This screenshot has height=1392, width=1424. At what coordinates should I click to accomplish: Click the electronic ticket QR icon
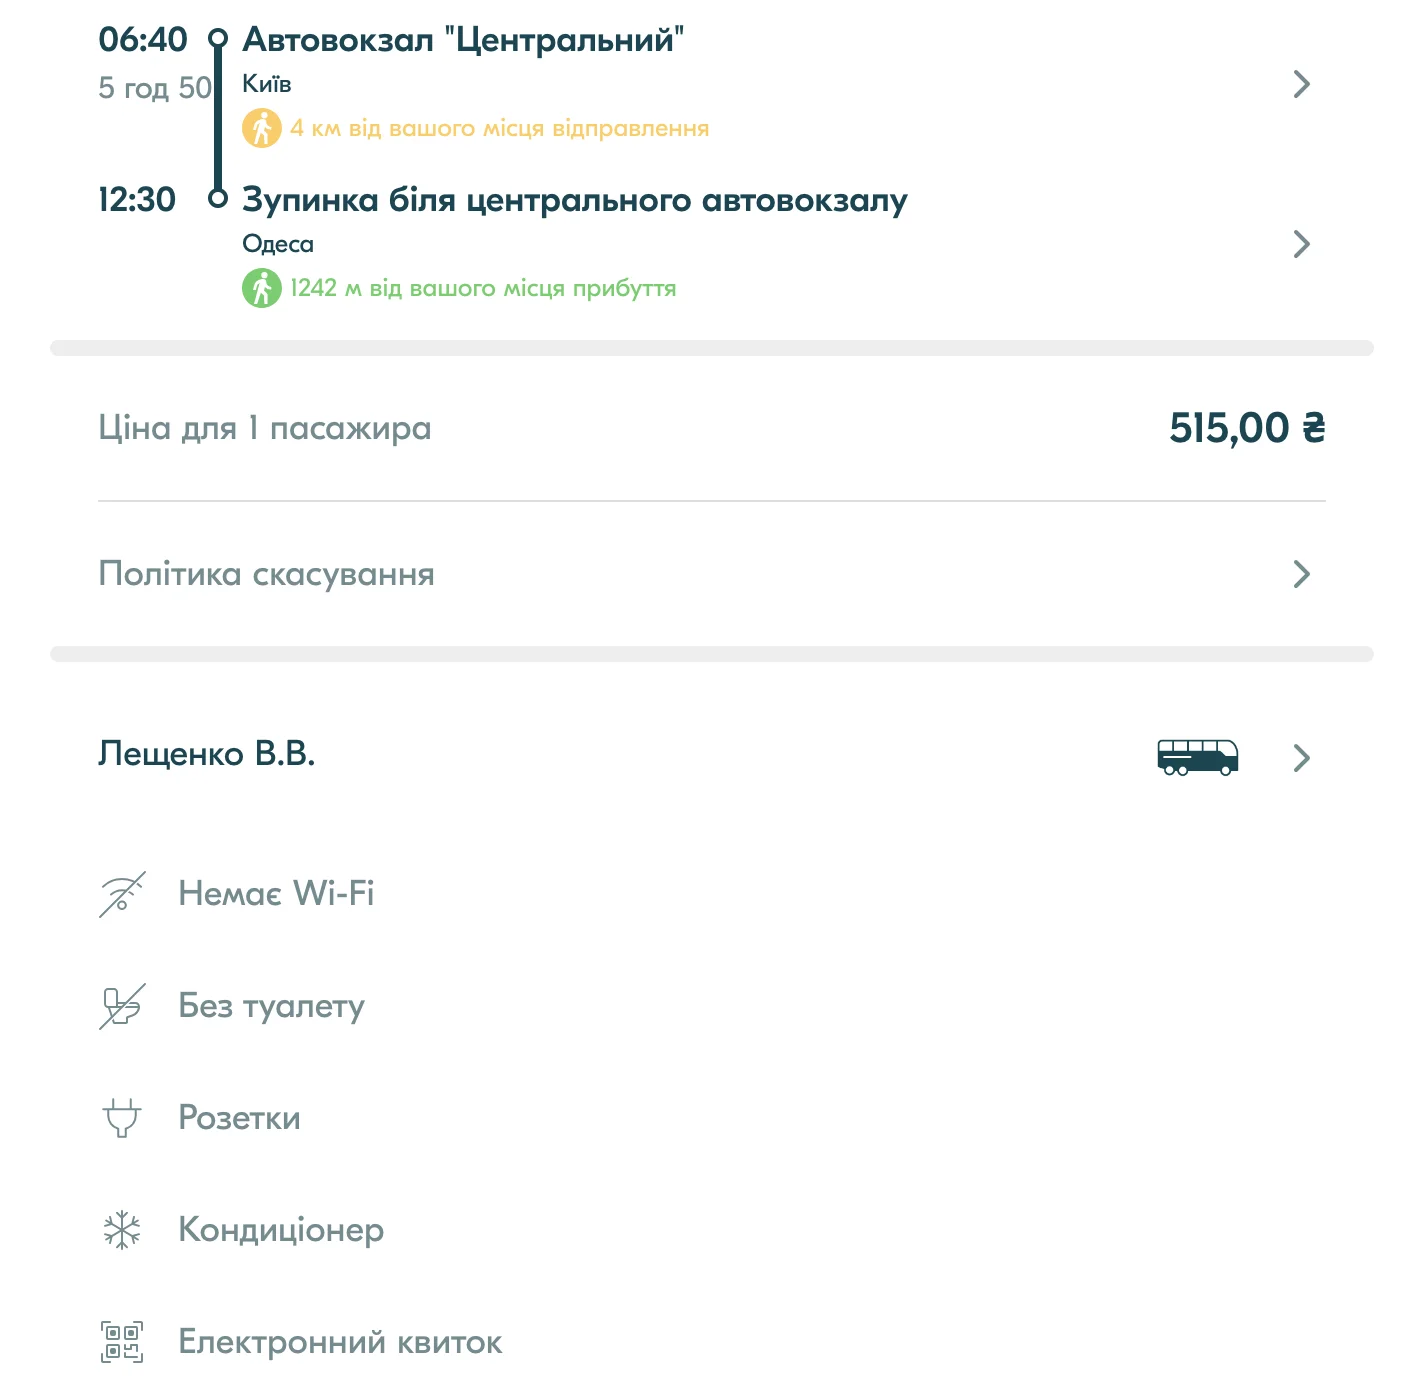(122, 1342)
